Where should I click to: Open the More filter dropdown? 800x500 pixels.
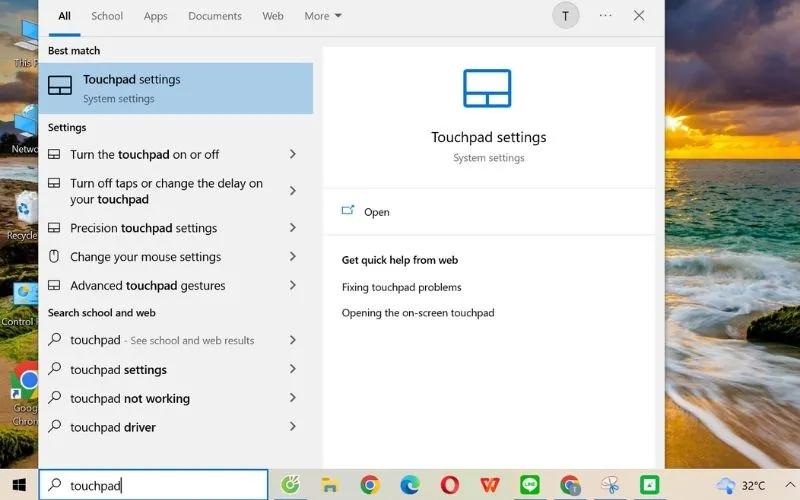point(323,16)
